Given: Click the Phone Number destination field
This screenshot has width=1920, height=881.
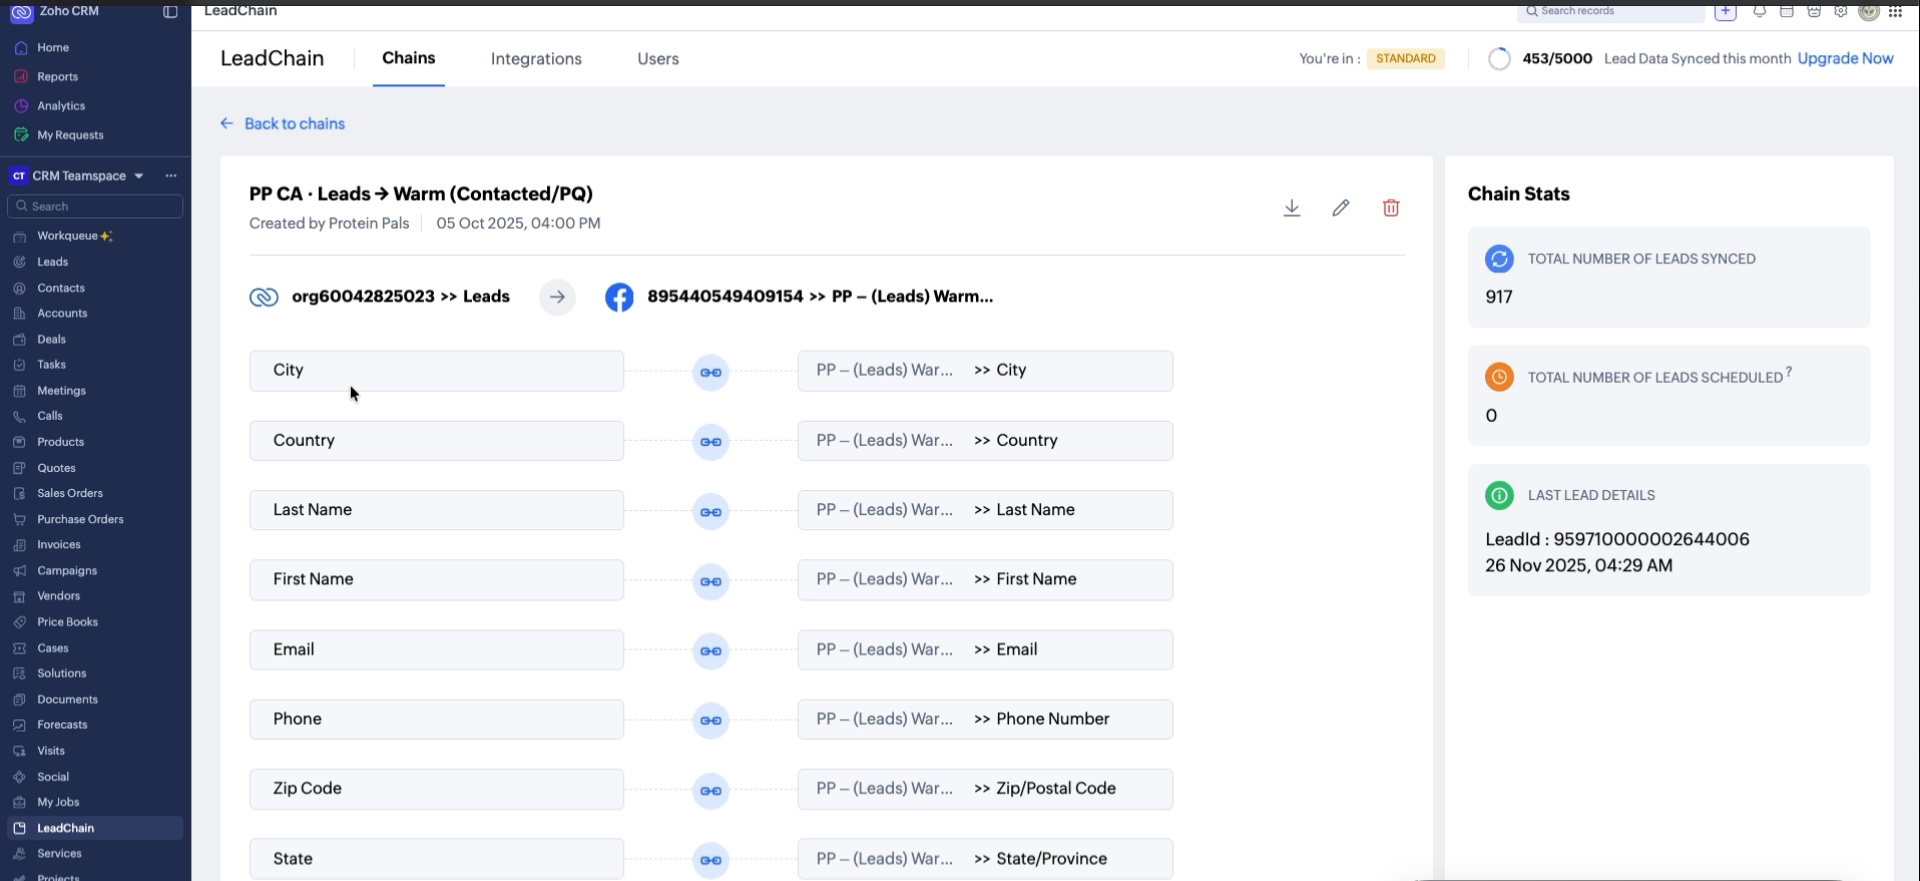Looking at the screenshot, I should (985, 719).
